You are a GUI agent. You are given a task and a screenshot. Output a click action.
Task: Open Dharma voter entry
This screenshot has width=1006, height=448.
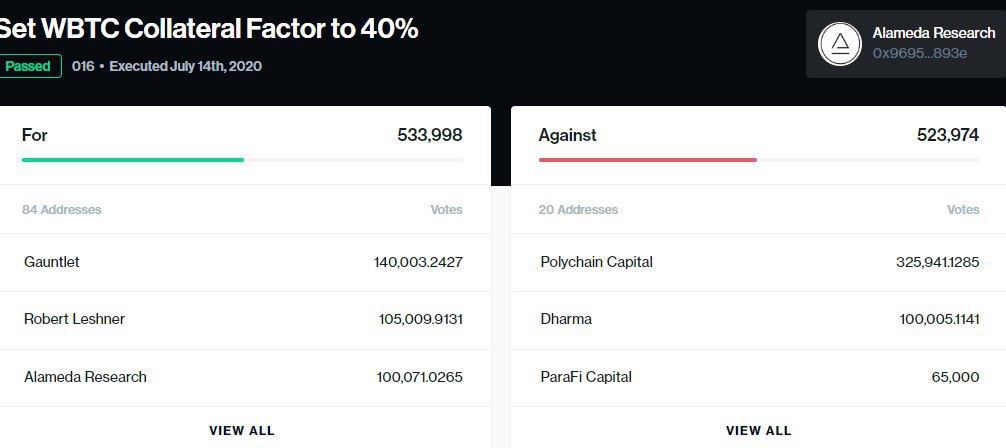(x=566, y=319)
